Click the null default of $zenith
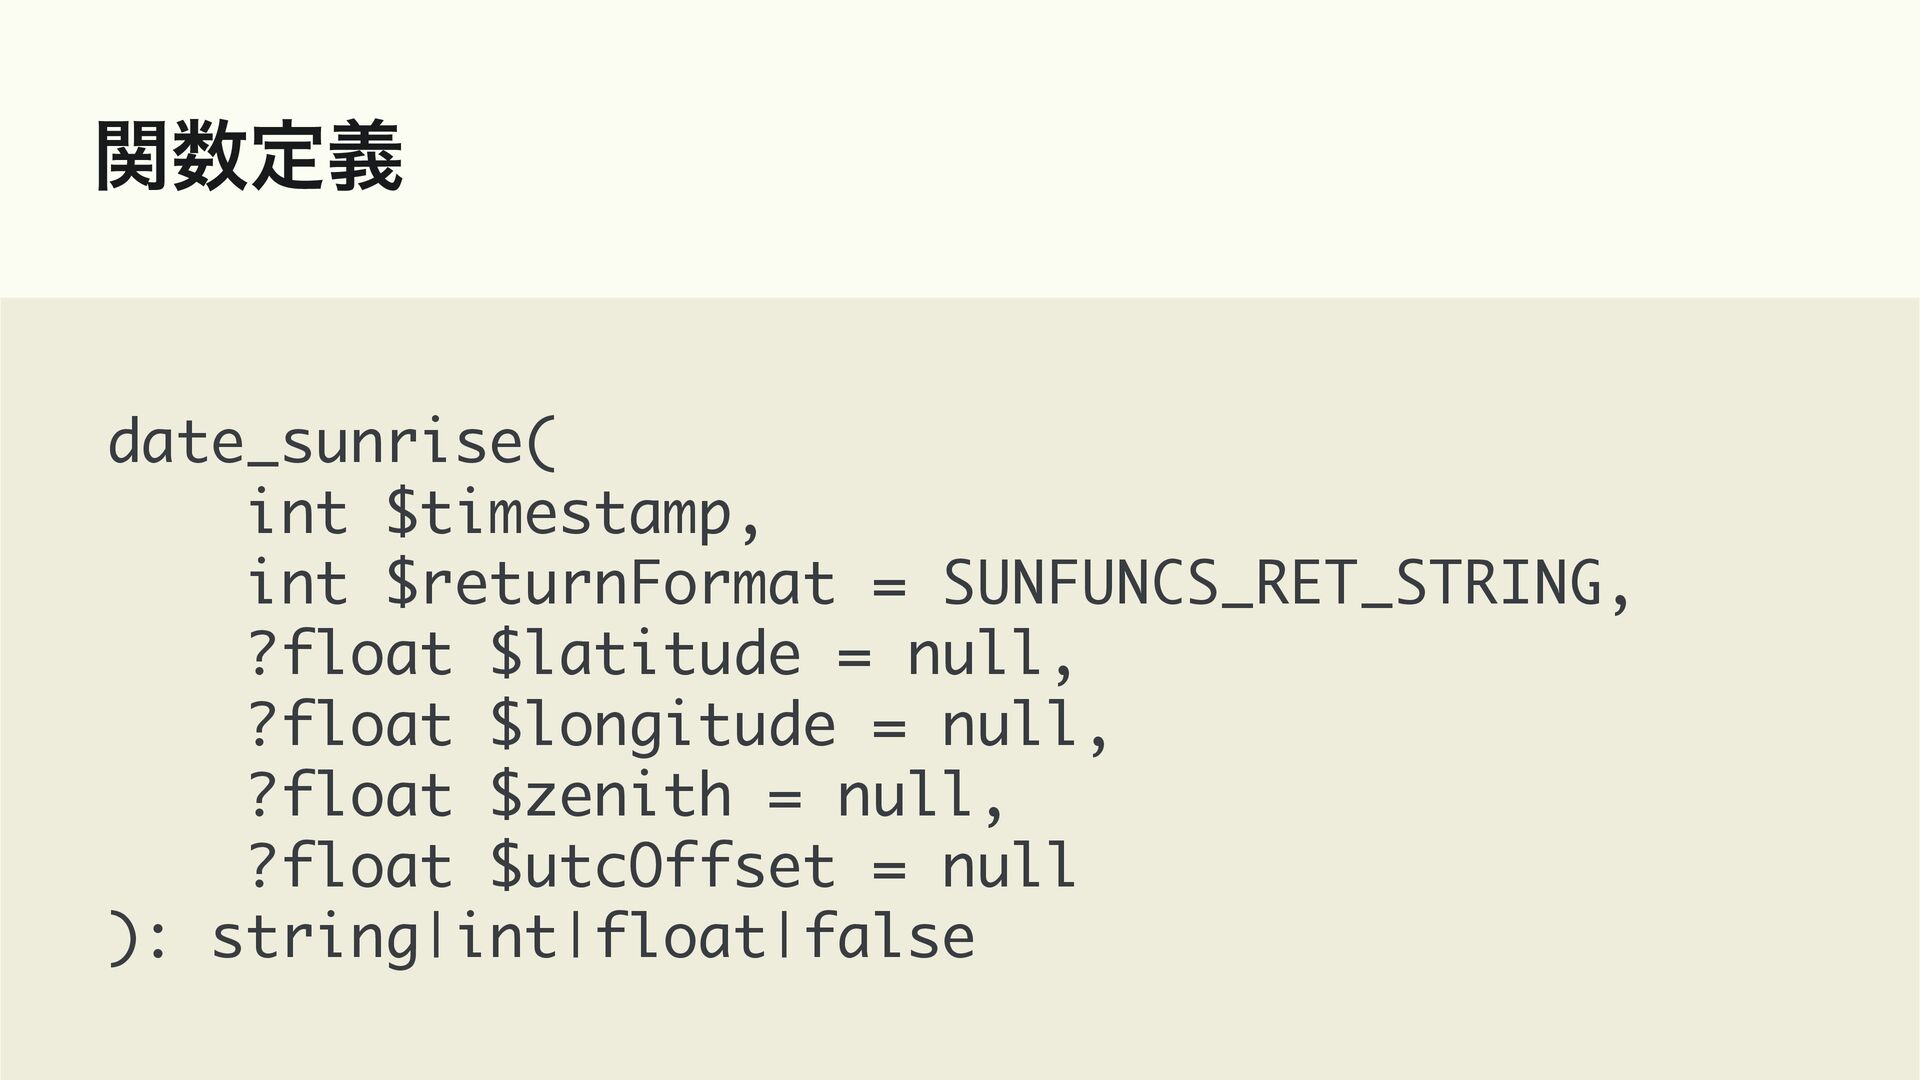This screenshot has width=1920, height=1080. (x=906, y=797)
